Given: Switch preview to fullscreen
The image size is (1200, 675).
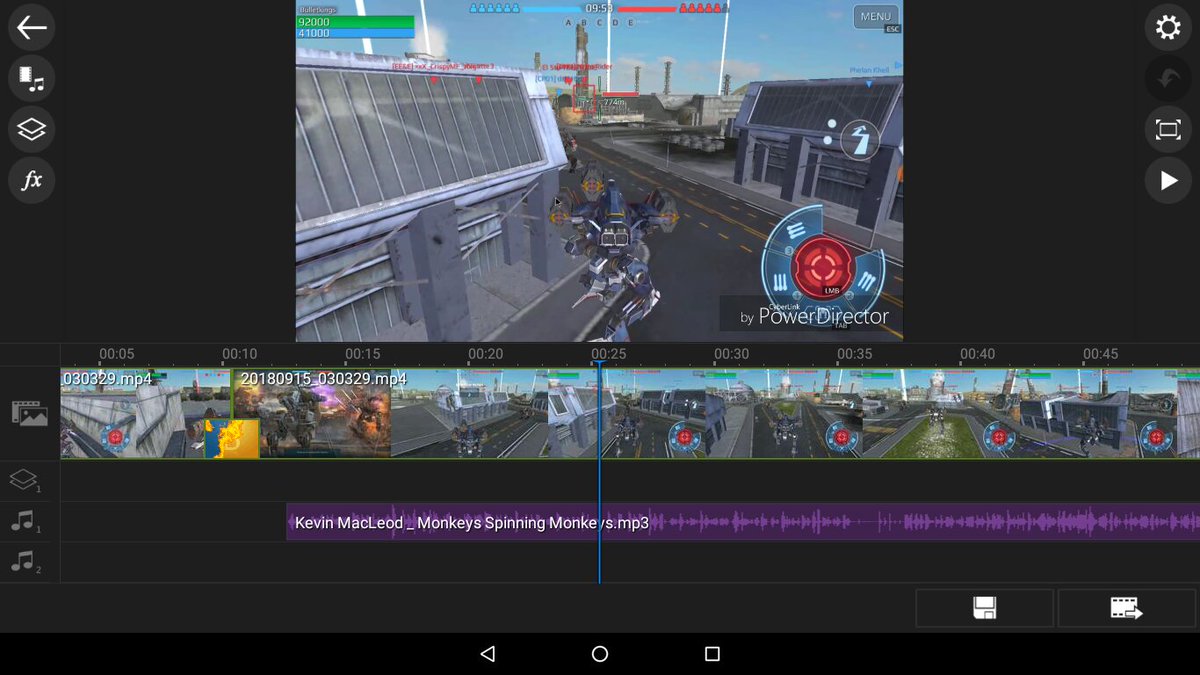Looking at the screenshot, I should [x=1168, y=130].
